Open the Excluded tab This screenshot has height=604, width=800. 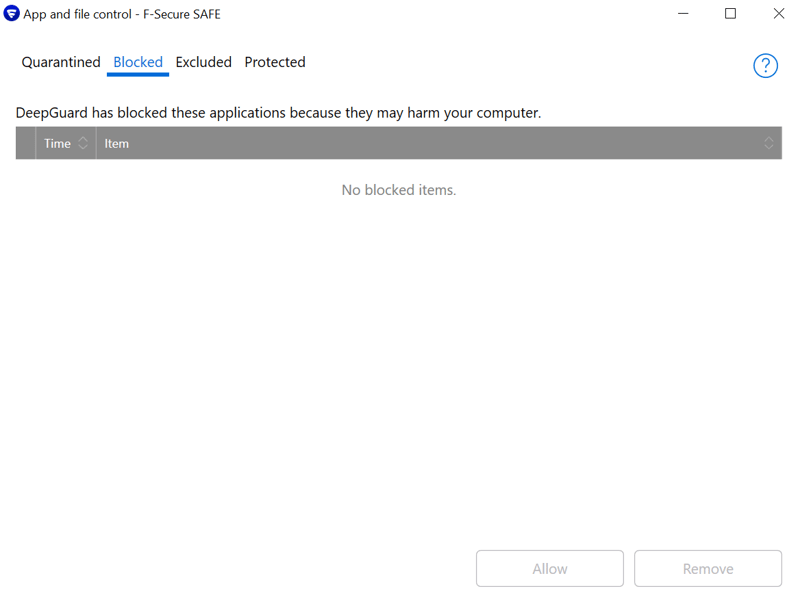click(204, 62)
